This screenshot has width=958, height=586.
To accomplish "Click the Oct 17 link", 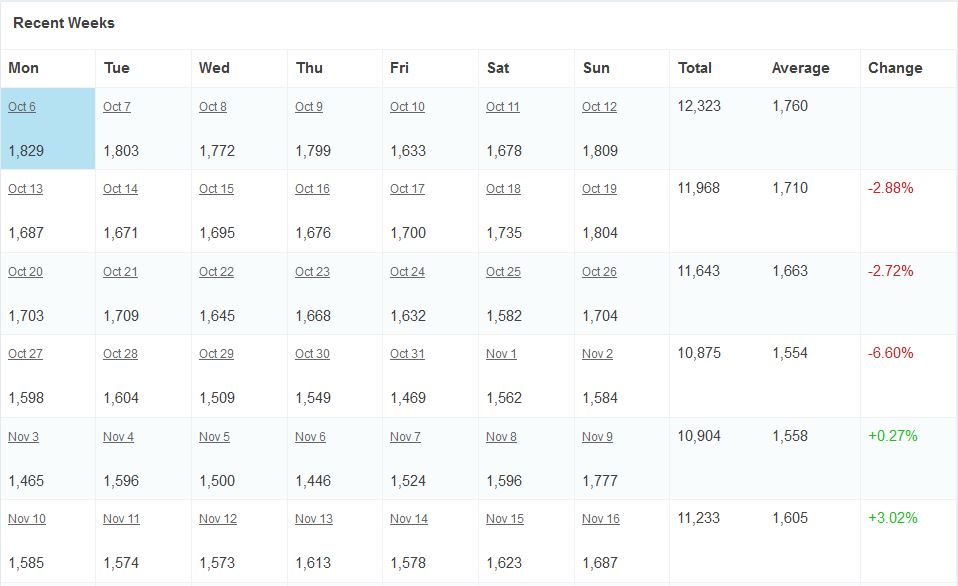I will coord(407,189).
